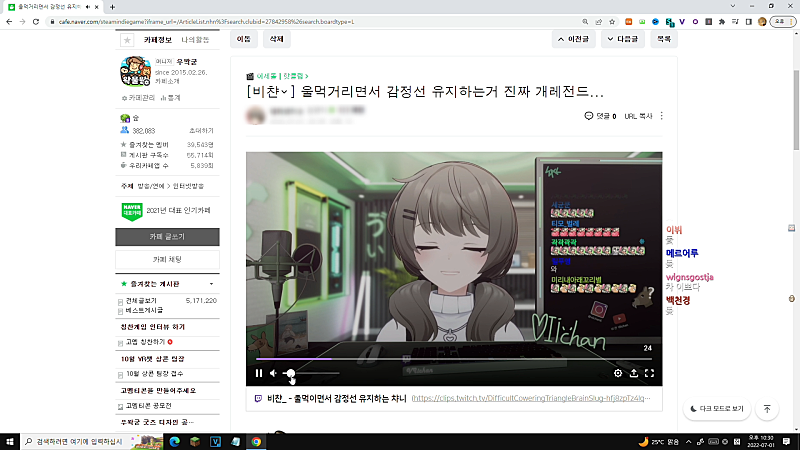Open the 카페 채팅 button
The image size is (800, 450).
167,260
